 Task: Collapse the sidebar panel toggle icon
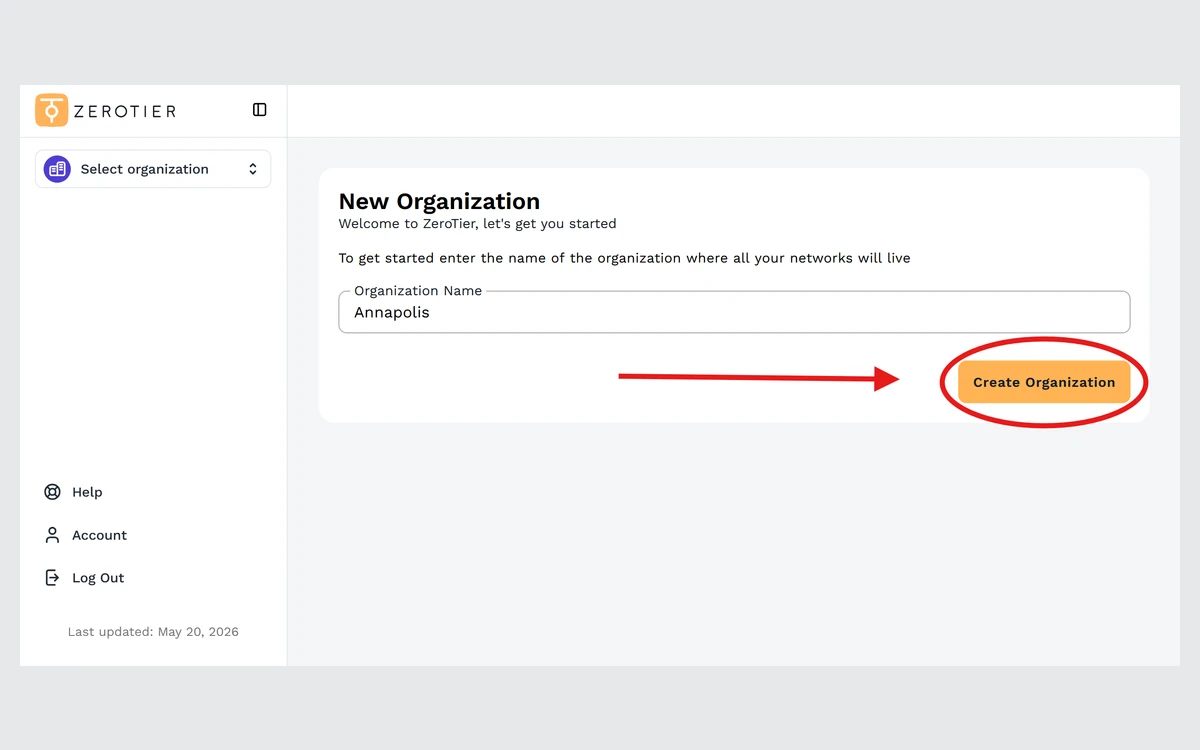tap(260, 110)
